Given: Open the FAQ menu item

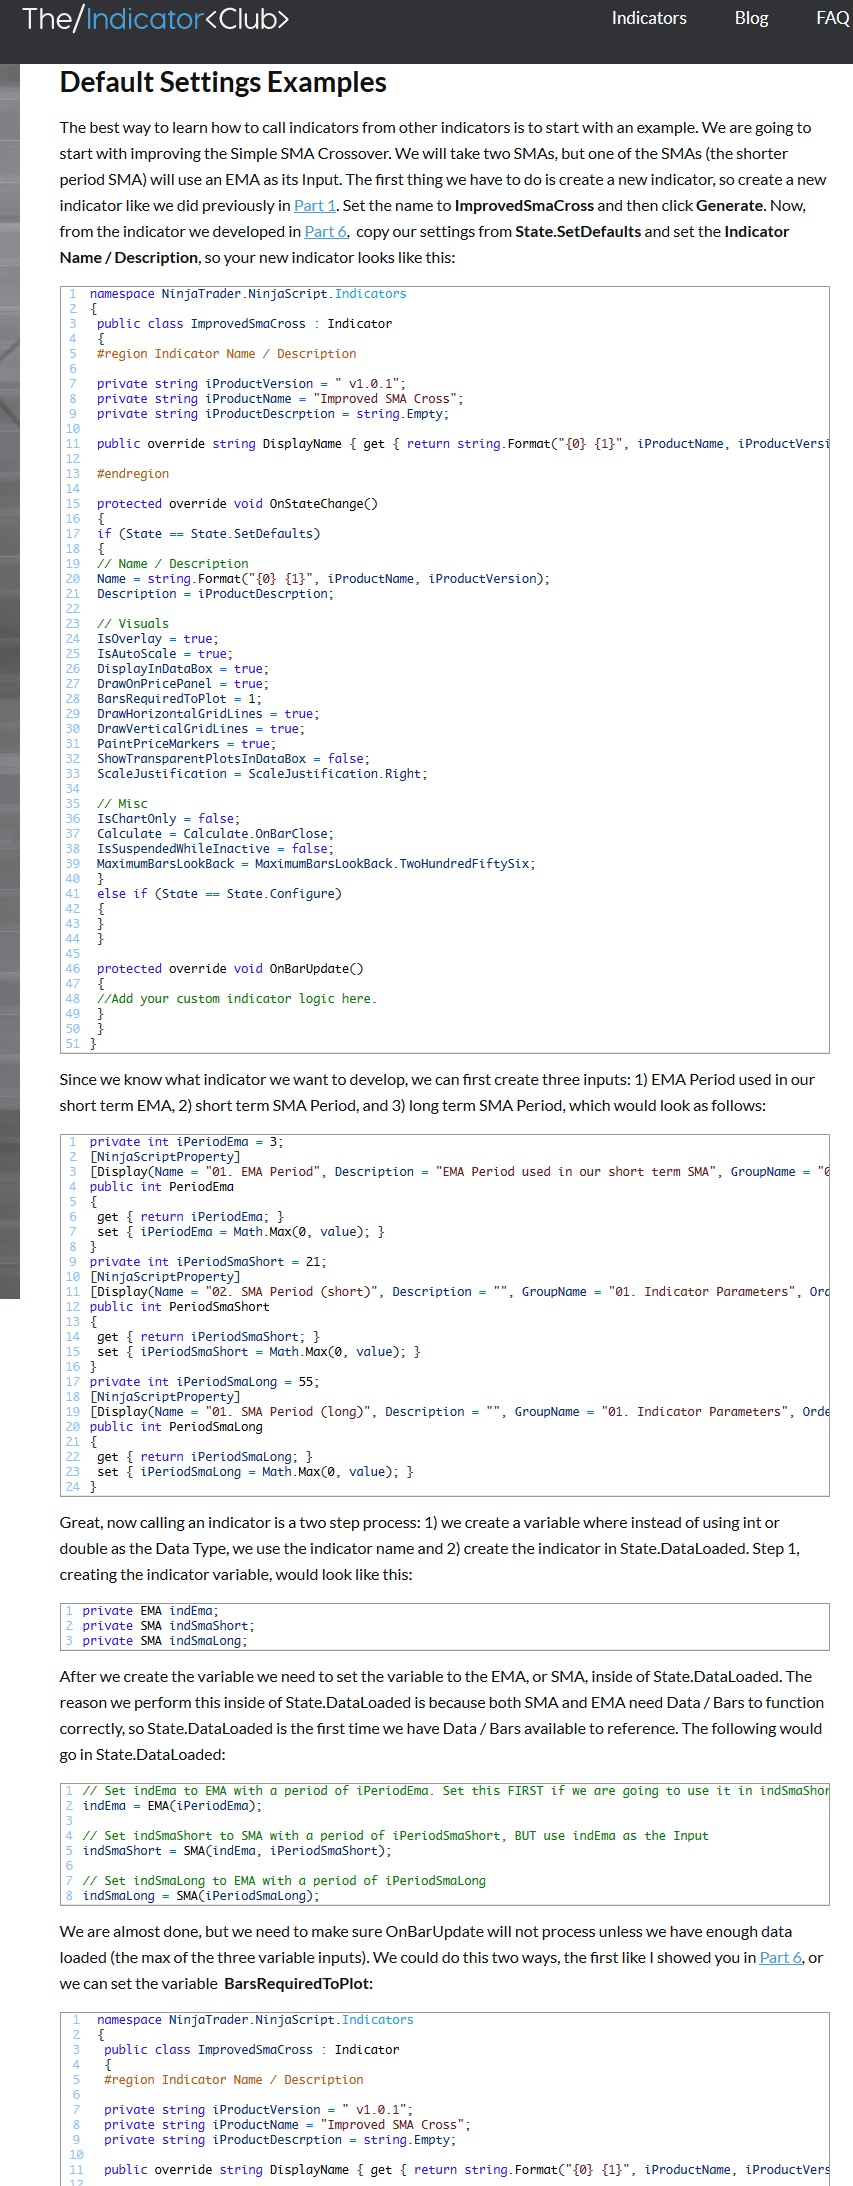Looking at the screenshot, I should point(832,18).
